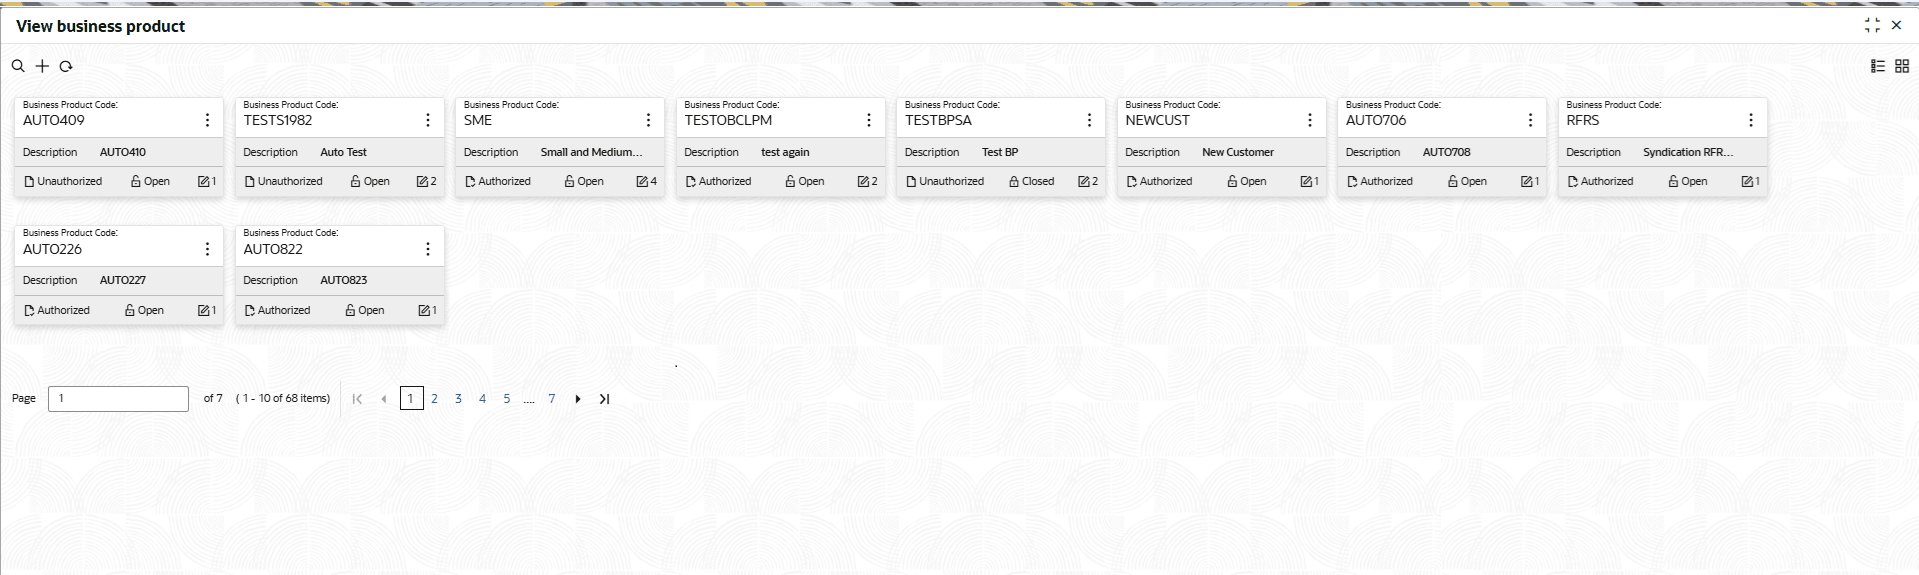
Task: Click the Open lock icon on AUTO409
Action: coord(136,182)
